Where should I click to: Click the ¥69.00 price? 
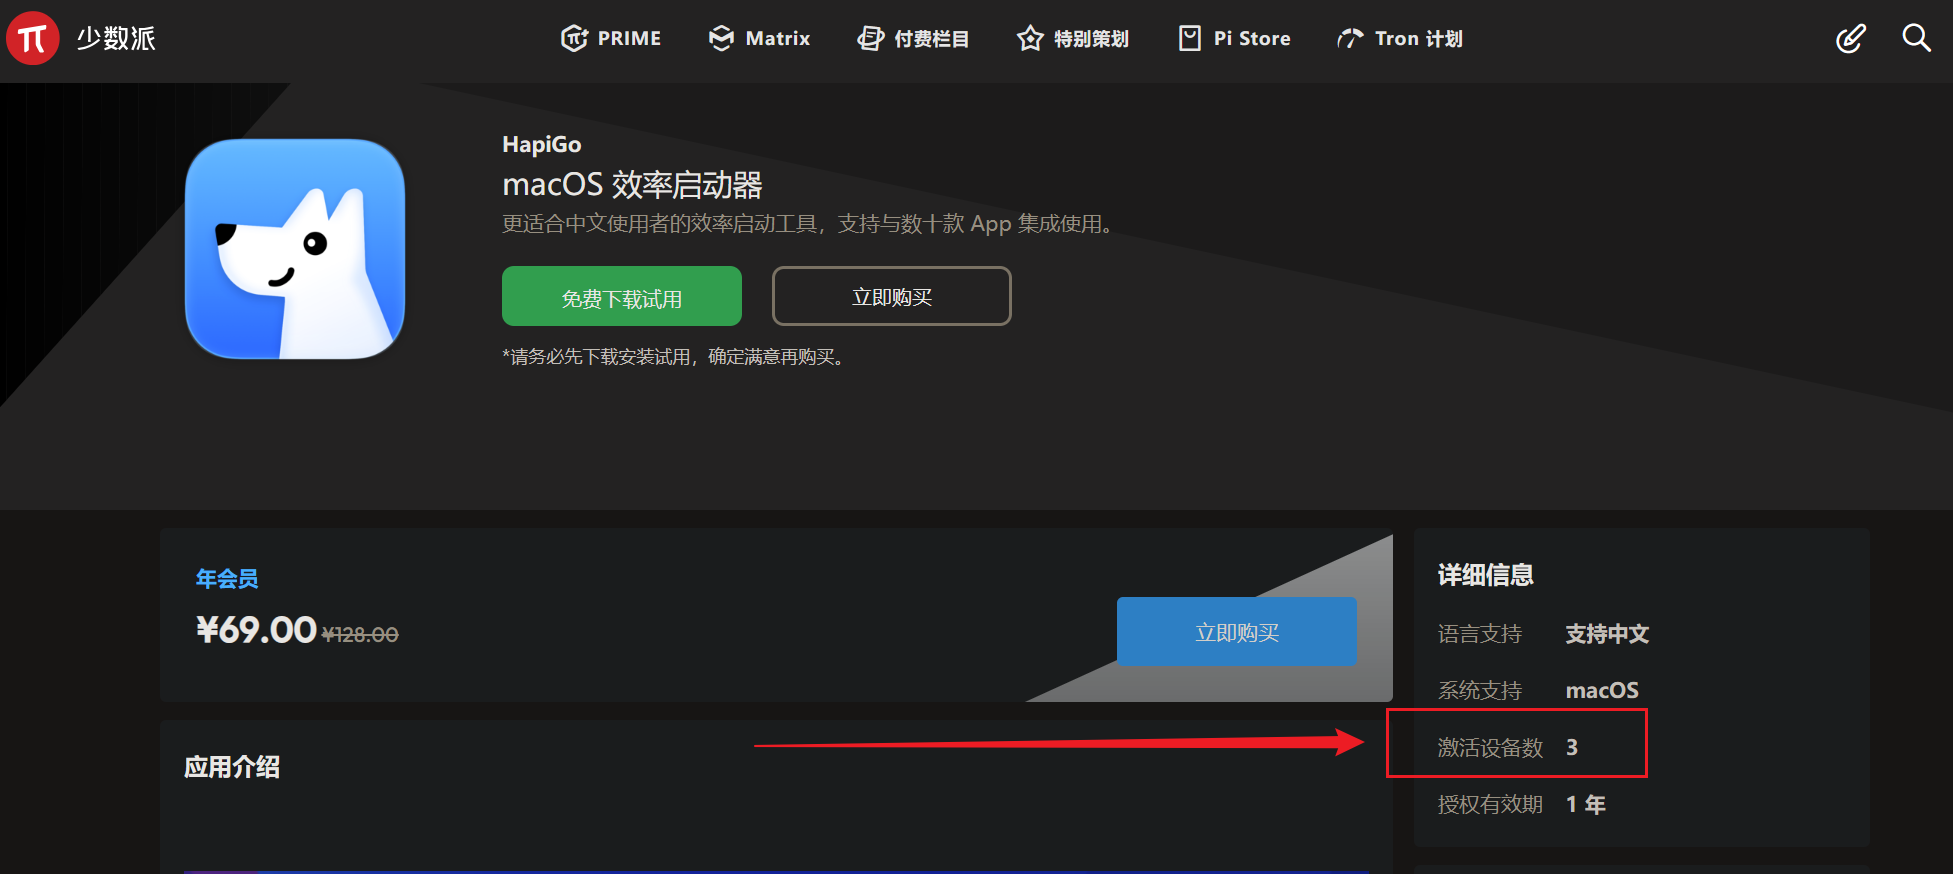256,629
